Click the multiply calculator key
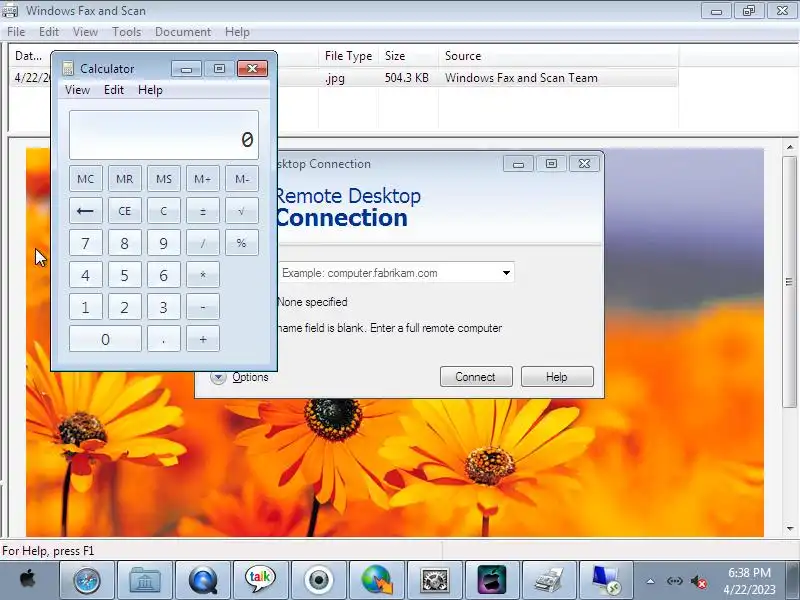The image size is (800, 600). (203, 275)
